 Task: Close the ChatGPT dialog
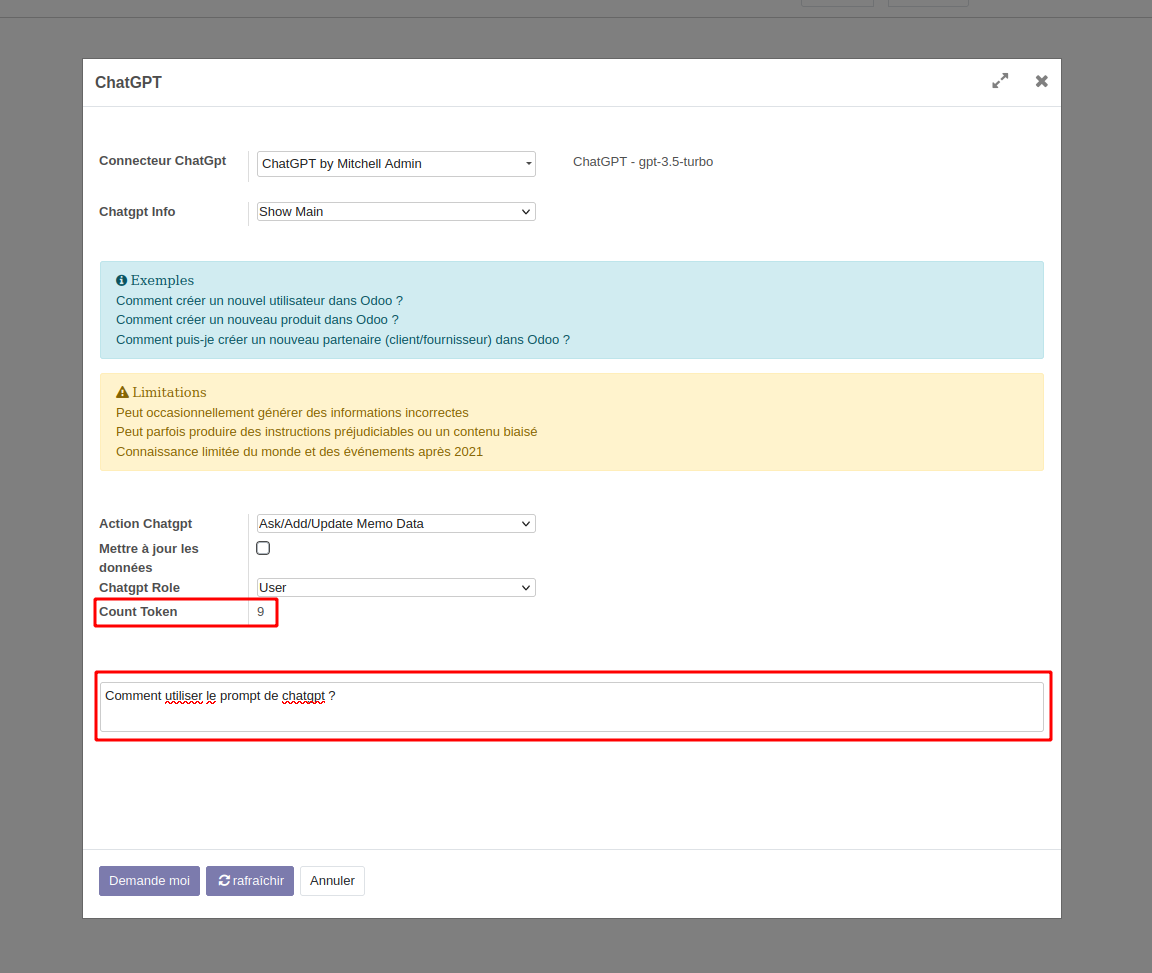point(1041,81)
